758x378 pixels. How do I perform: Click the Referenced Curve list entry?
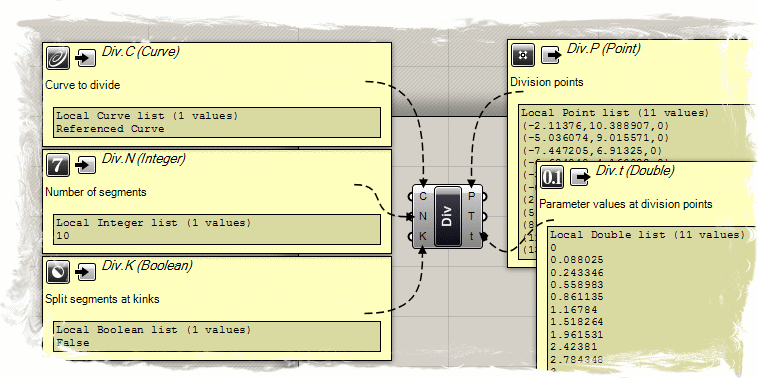tap(110, 129)
